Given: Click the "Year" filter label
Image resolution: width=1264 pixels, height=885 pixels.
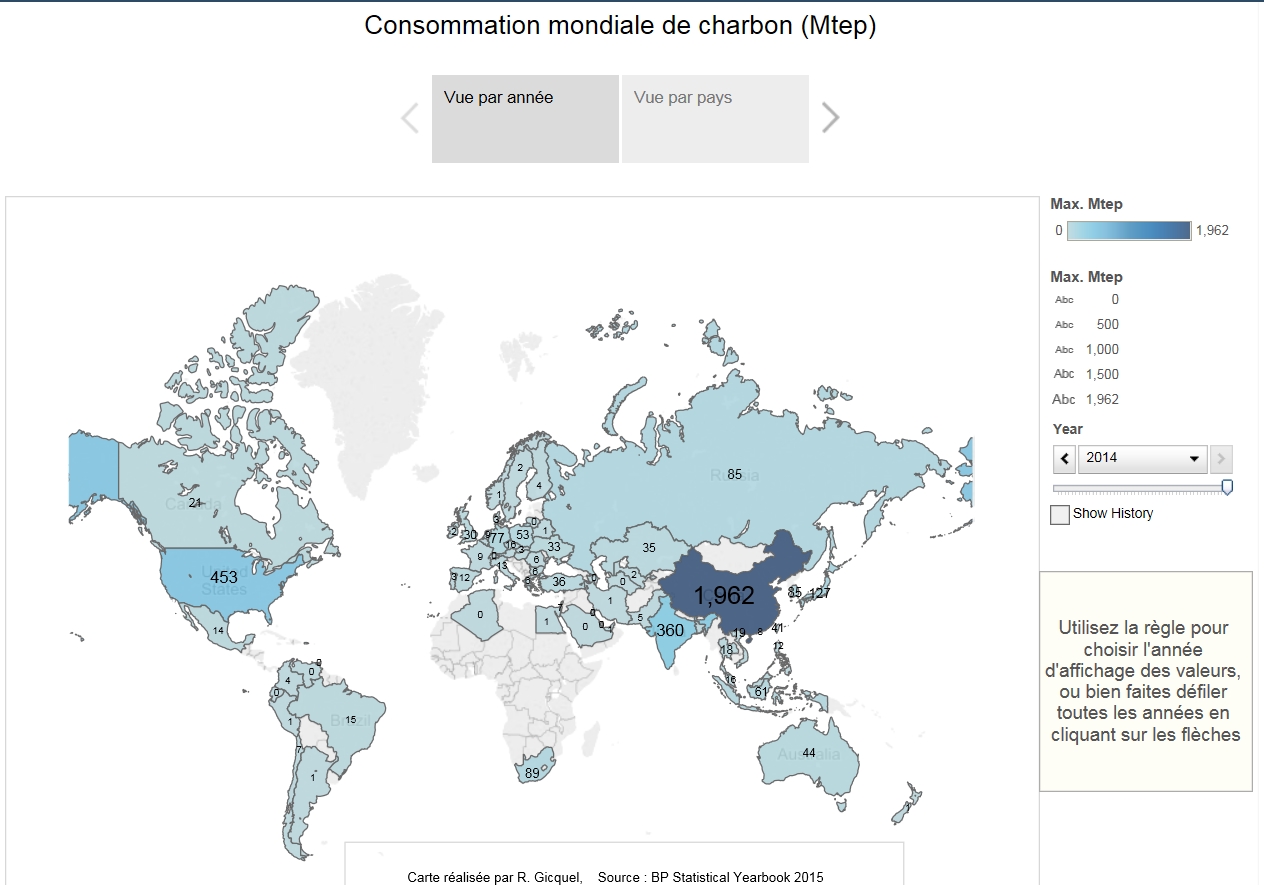Looking at the screenshot, I should coord(1068,429).
